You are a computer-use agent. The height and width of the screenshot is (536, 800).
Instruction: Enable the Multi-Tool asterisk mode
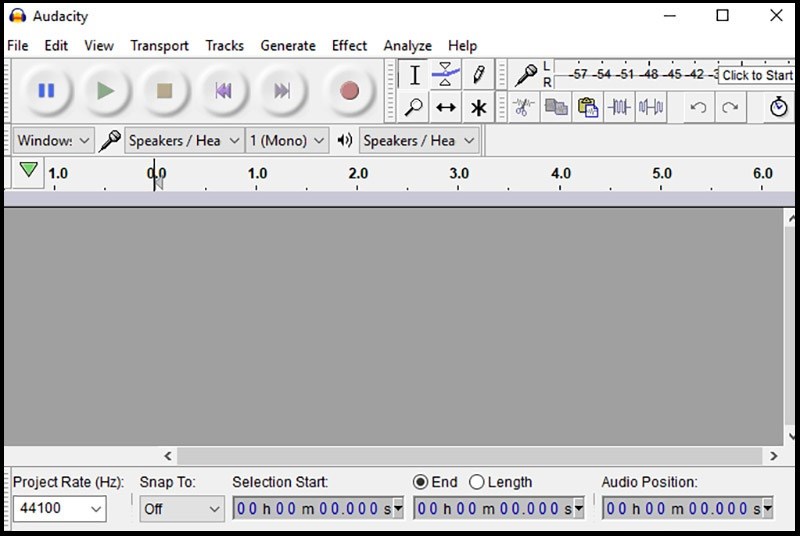(478, 107)
